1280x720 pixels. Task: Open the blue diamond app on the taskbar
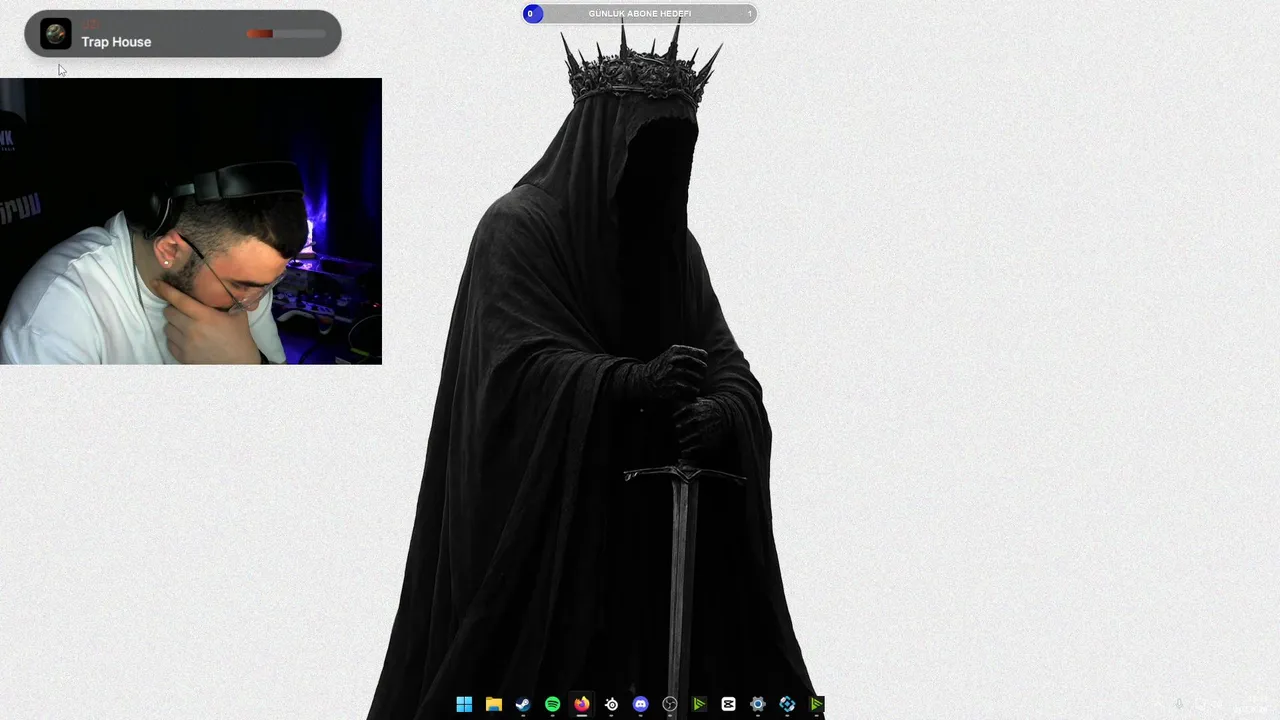point(787,704)
